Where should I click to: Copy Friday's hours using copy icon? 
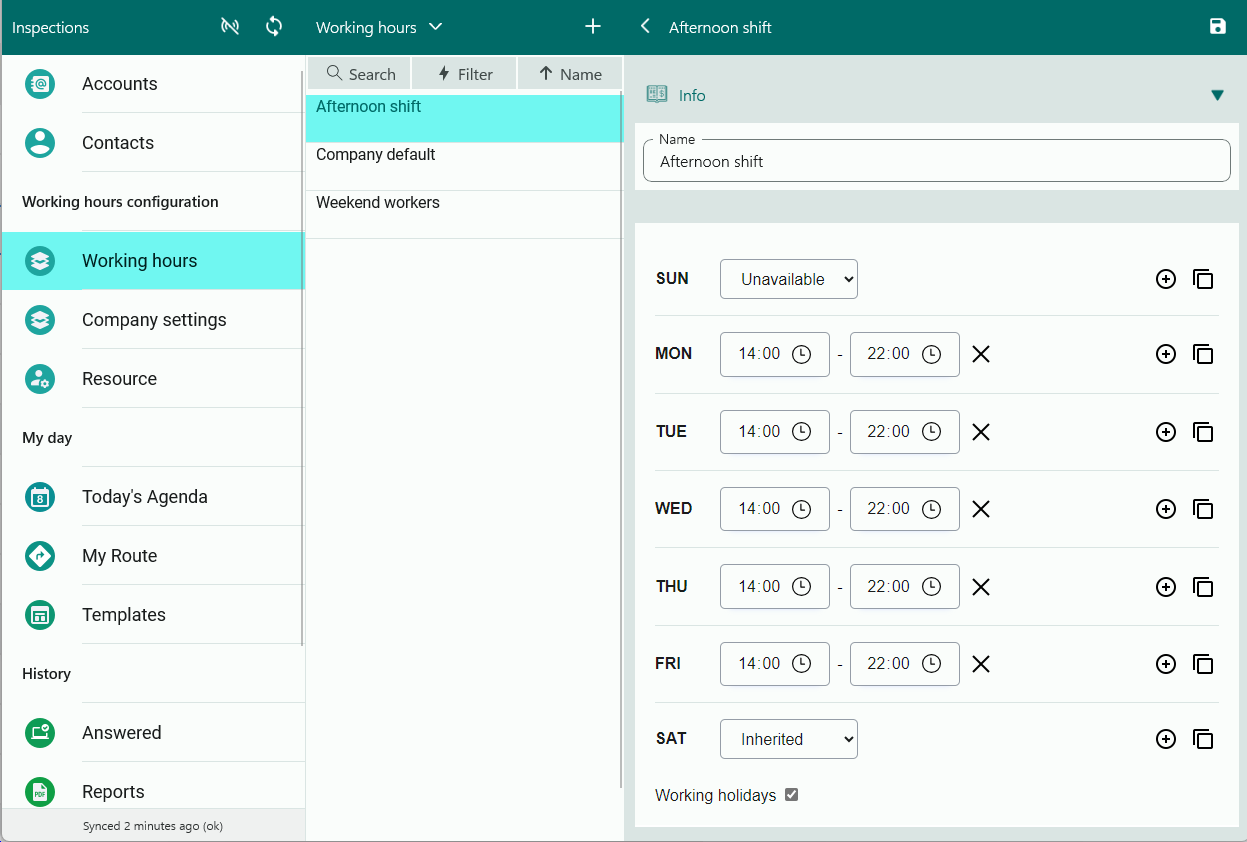[x=1203, y=664]
